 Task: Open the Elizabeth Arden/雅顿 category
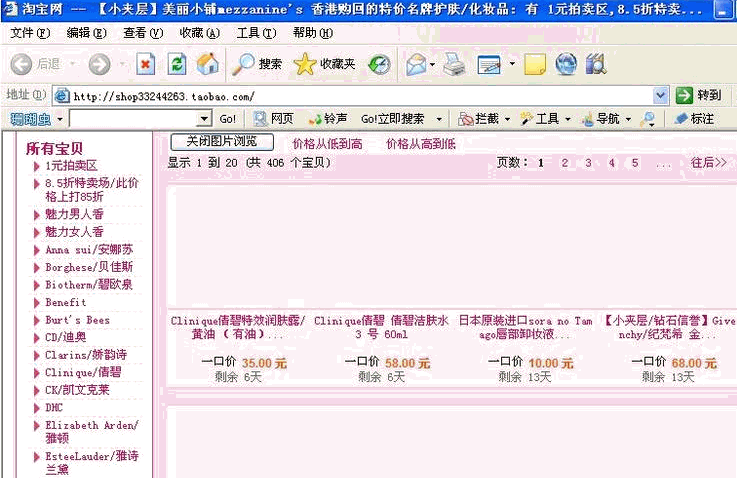click(92, 431)
